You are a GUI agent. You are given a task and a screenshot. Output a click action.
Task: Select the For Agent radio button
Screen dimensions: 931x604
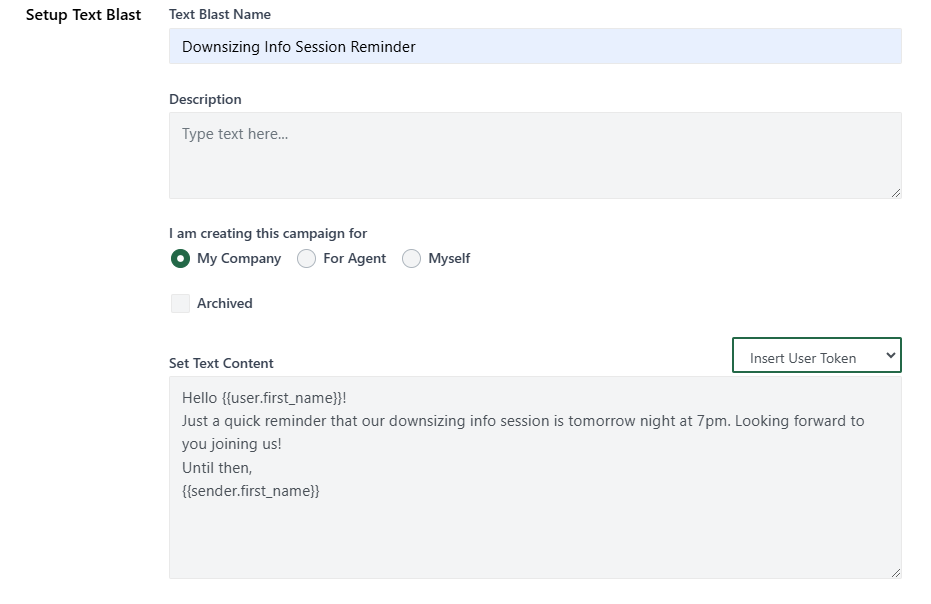point(306,258)
